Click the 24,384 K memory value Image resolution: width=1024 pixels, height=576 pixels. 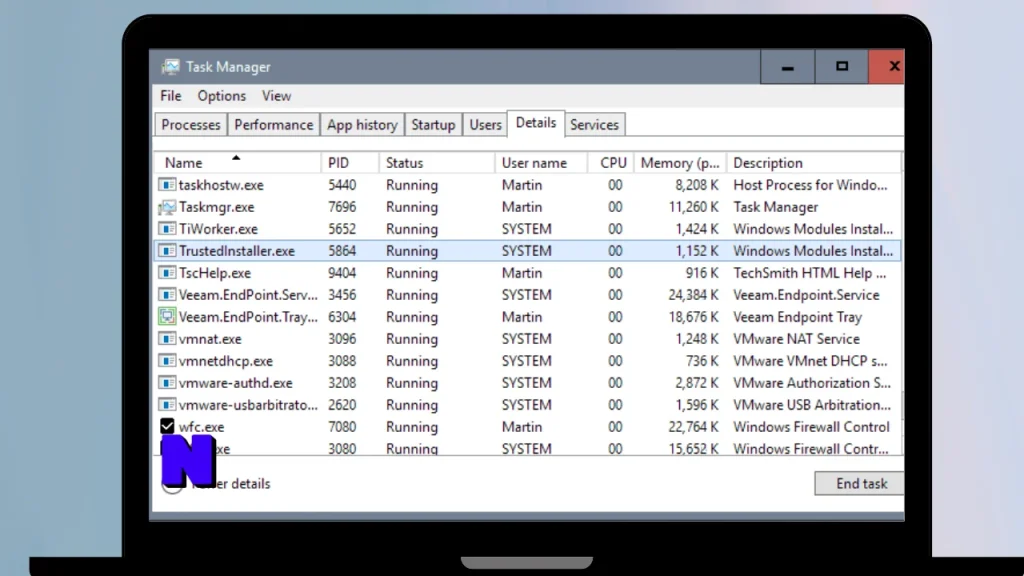693,295
